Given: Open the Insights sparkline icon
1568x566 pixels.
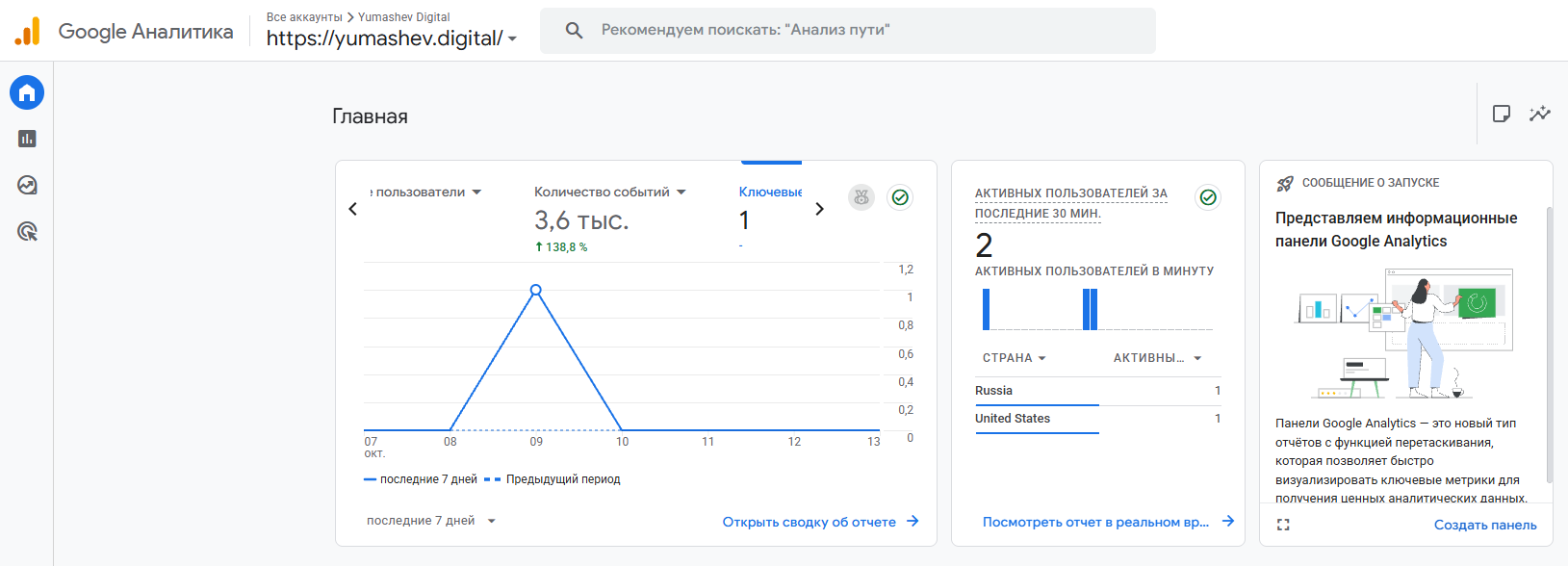Looking at the screenshot, I should 1540,114.
